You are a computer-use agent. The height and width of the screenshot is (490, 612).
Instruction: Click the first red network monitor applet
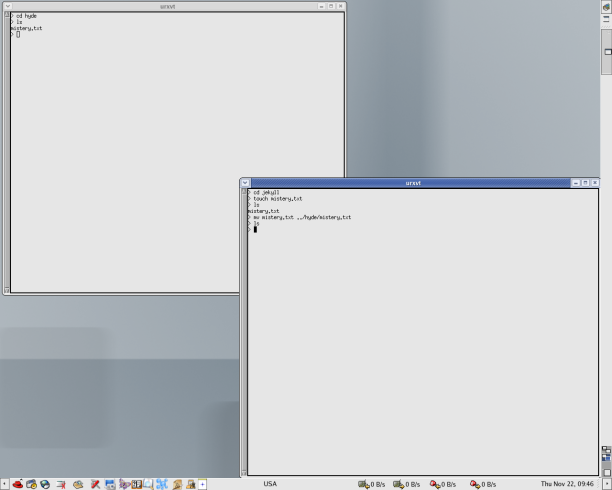click(443, 484)
